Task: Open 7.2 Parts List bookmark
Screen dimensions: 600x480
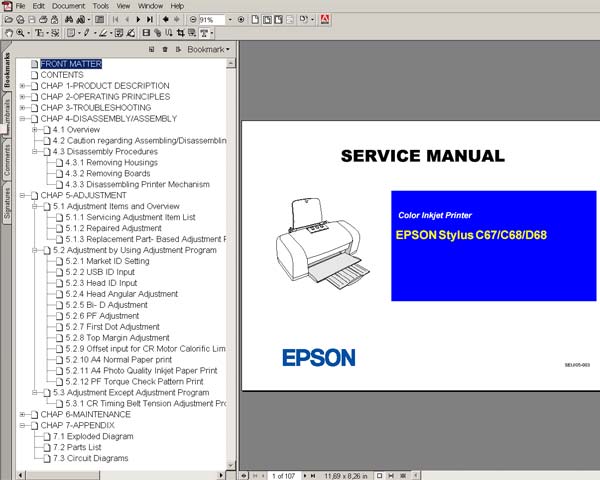Action: [x=77, y=447]
